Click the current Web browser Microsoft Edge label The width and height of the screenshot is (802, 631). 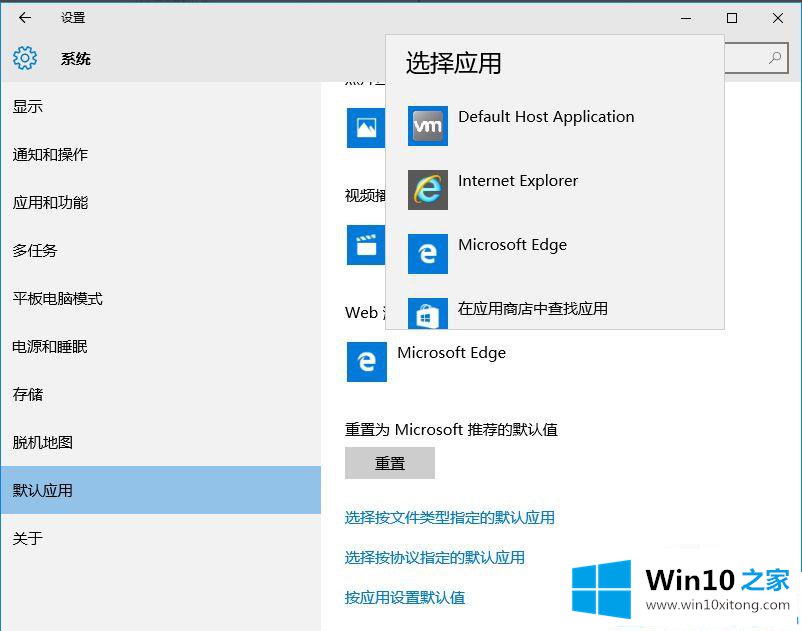click(x=452, y=353)
